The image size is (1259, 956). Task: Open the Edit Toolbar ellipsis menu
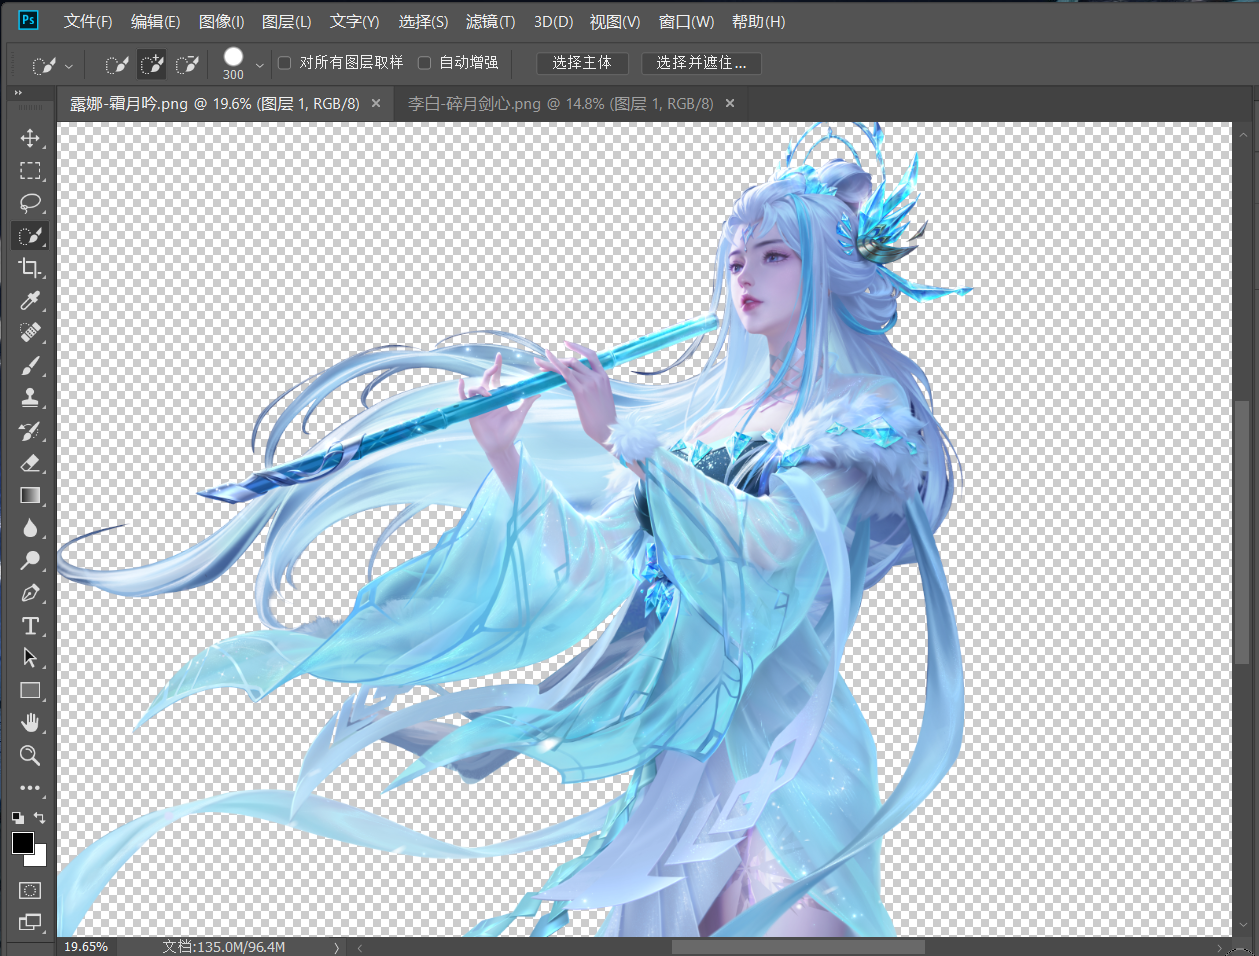(x=30, y=788)
